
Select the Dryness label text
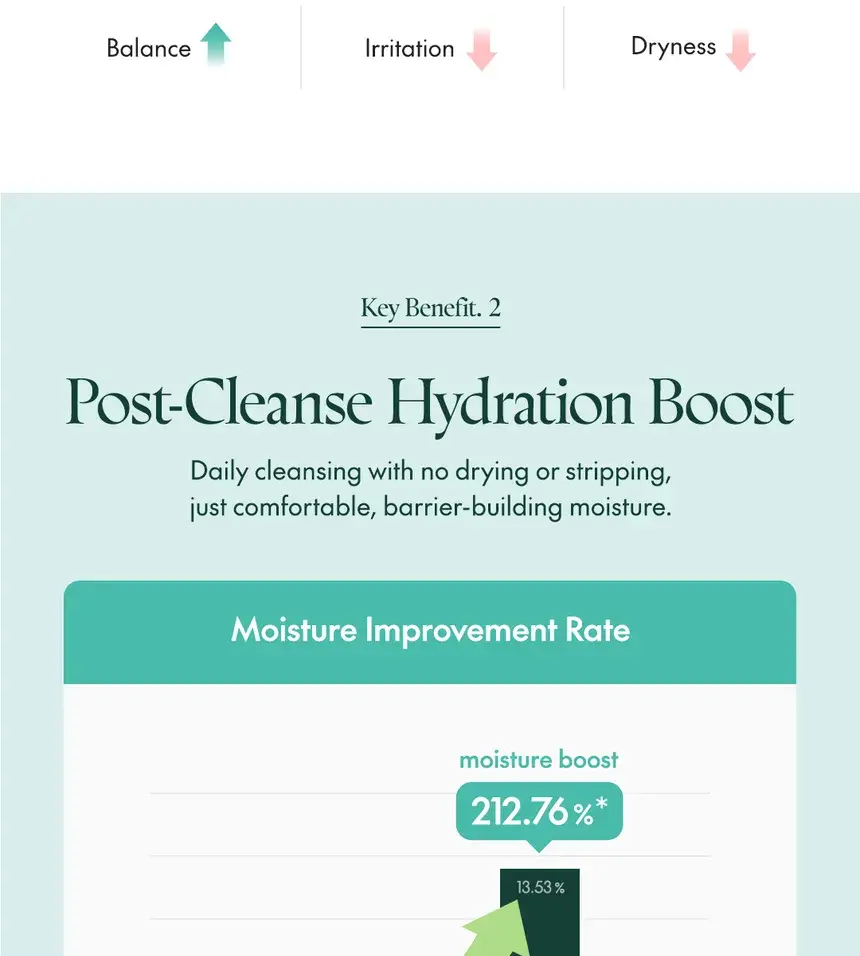tap(673, 47)
